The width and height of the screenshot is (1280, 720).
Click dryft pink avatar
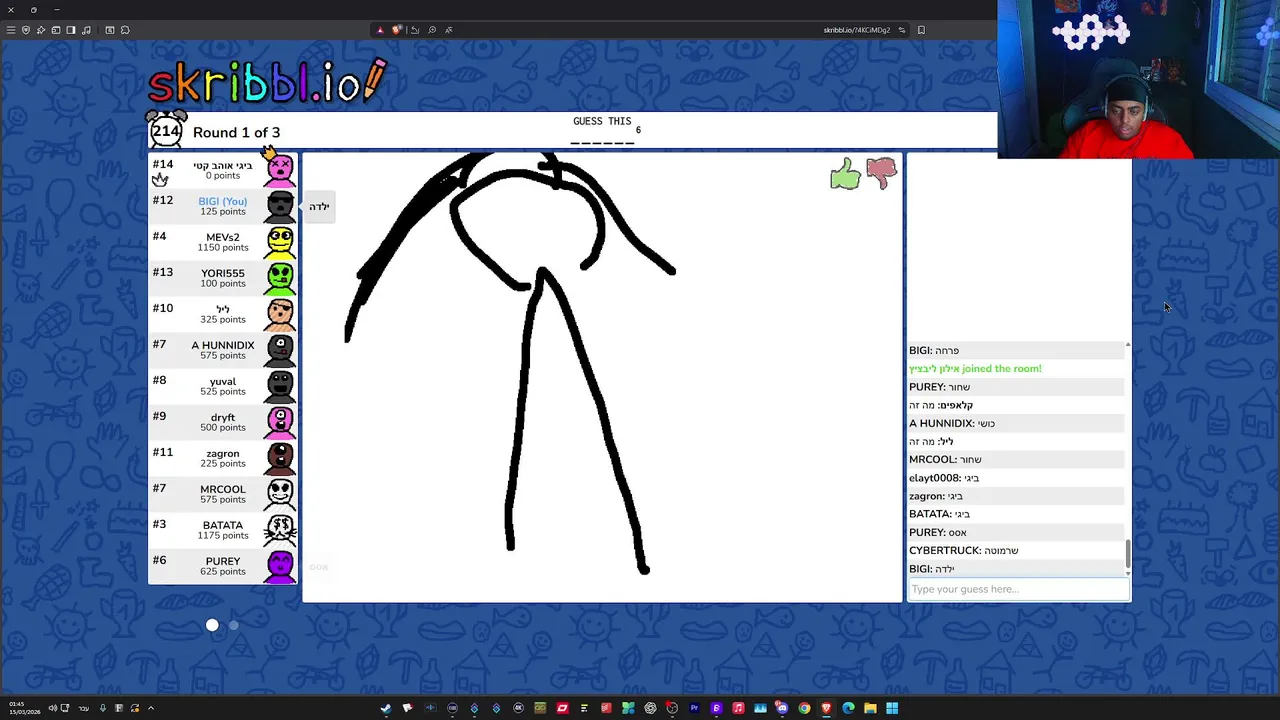[280, 421]
